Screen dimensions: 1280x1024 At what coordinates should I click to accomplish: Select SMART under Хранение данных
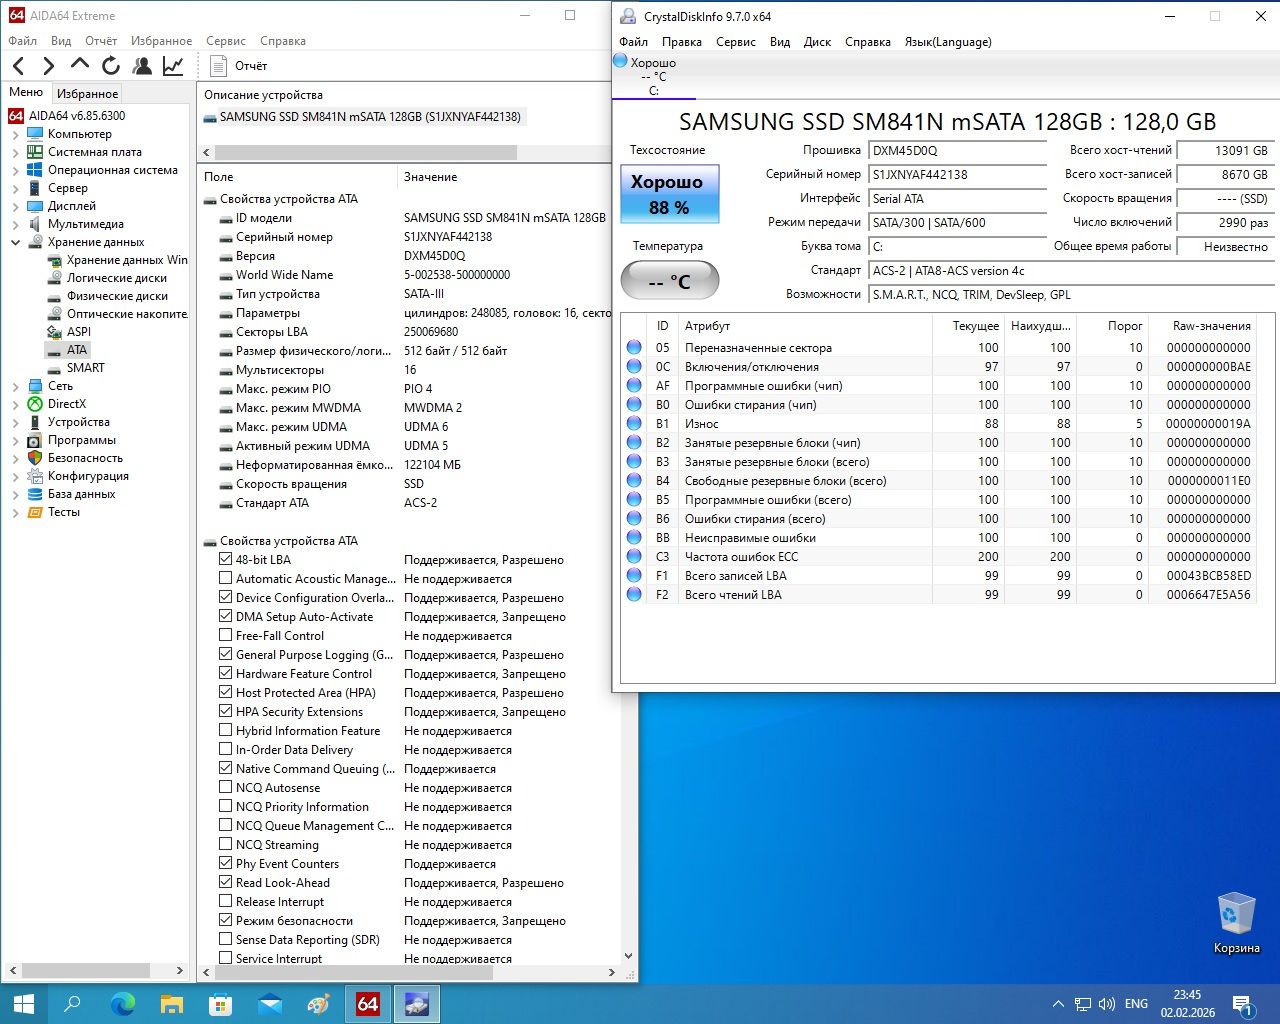(x=85, y=368)
